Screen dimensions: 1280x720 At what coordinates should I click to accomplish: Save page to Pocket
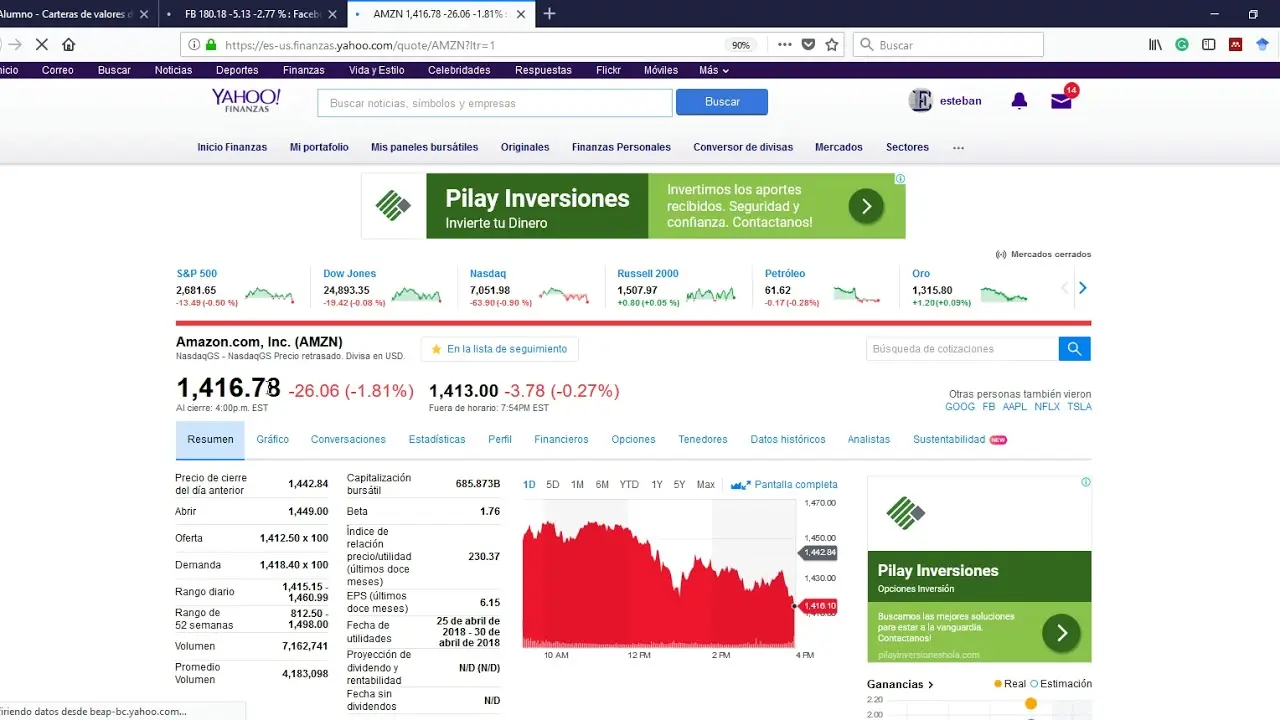pos(808,45)
